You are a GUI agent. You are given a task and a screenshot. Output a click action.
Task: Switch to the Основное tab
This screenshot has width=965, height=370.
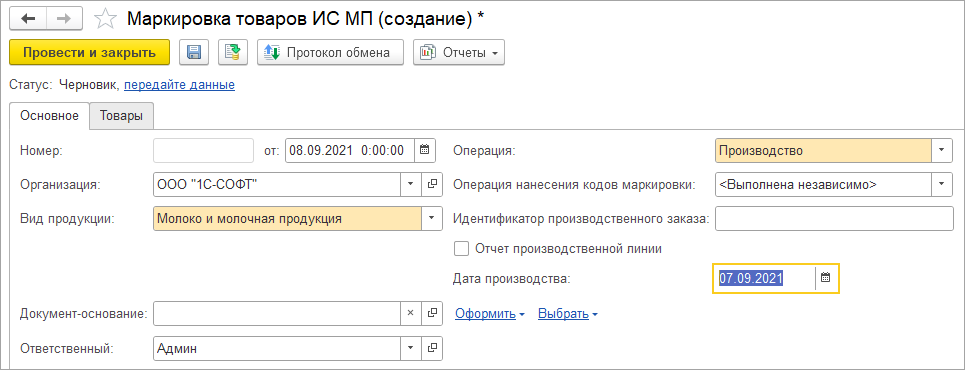(49, 115)
